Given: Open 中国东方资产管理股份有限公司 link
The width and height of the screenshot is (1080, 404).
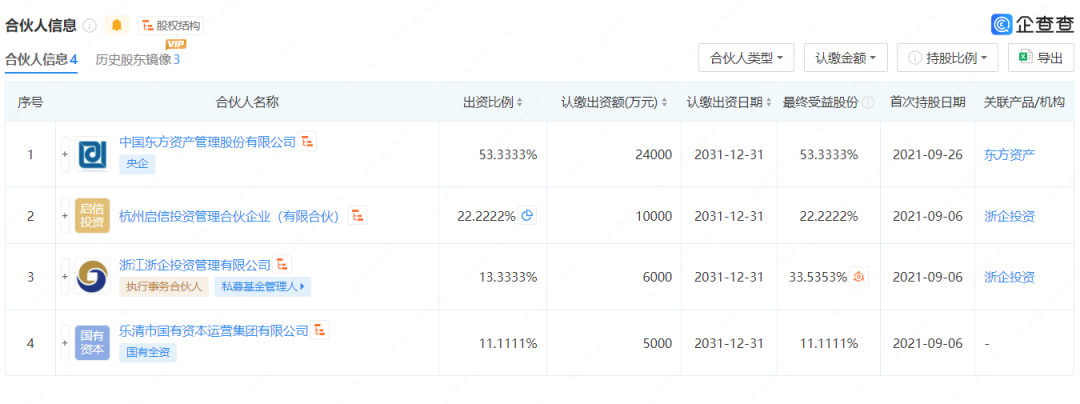Looking at the screenshot, I should [x=207, y=142].
